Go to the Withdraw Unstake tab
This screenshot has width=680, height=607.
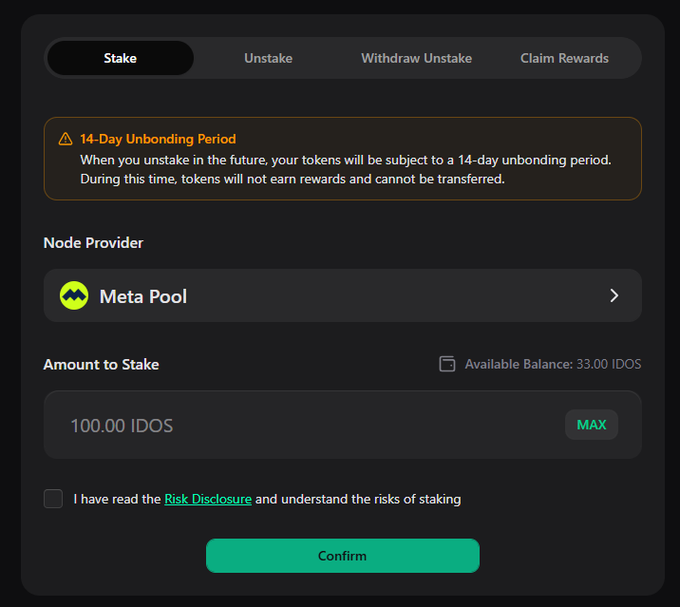pos(416,58)
